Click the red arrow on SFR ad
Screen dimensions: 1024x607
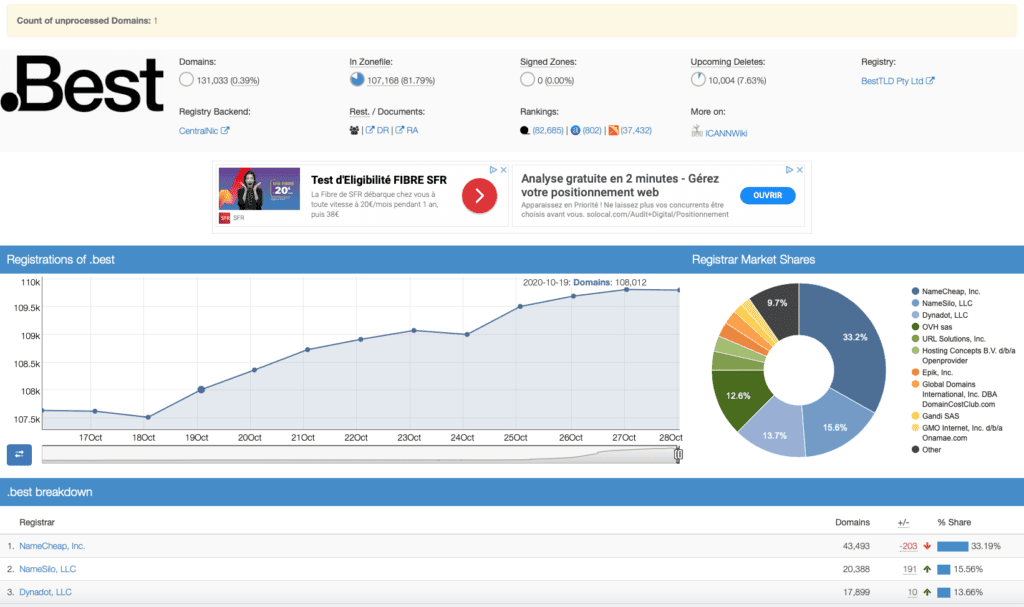pyautogui.click(x=479, y=195)
